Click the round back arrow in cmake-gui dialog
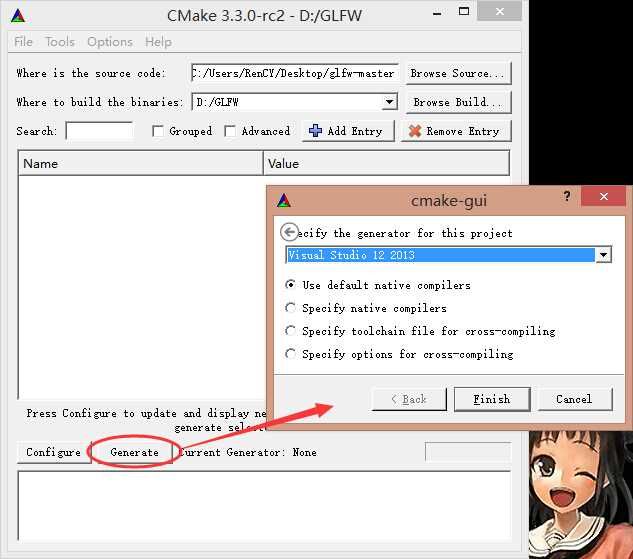The height and width of the screenshot is (559, 633). coord(289,232)
